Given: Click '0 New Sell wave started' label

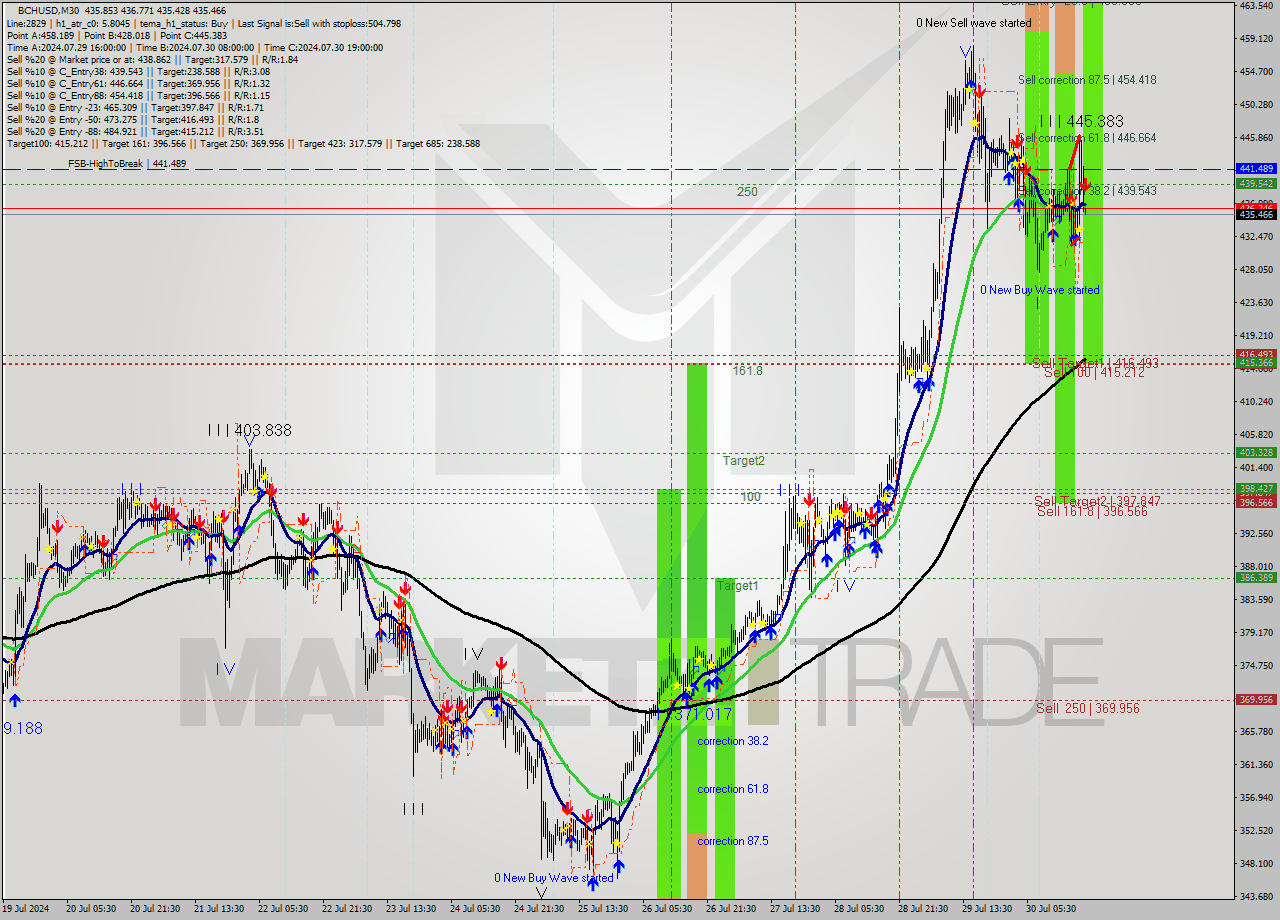Looking at the screenshot, I should [973, 23].
